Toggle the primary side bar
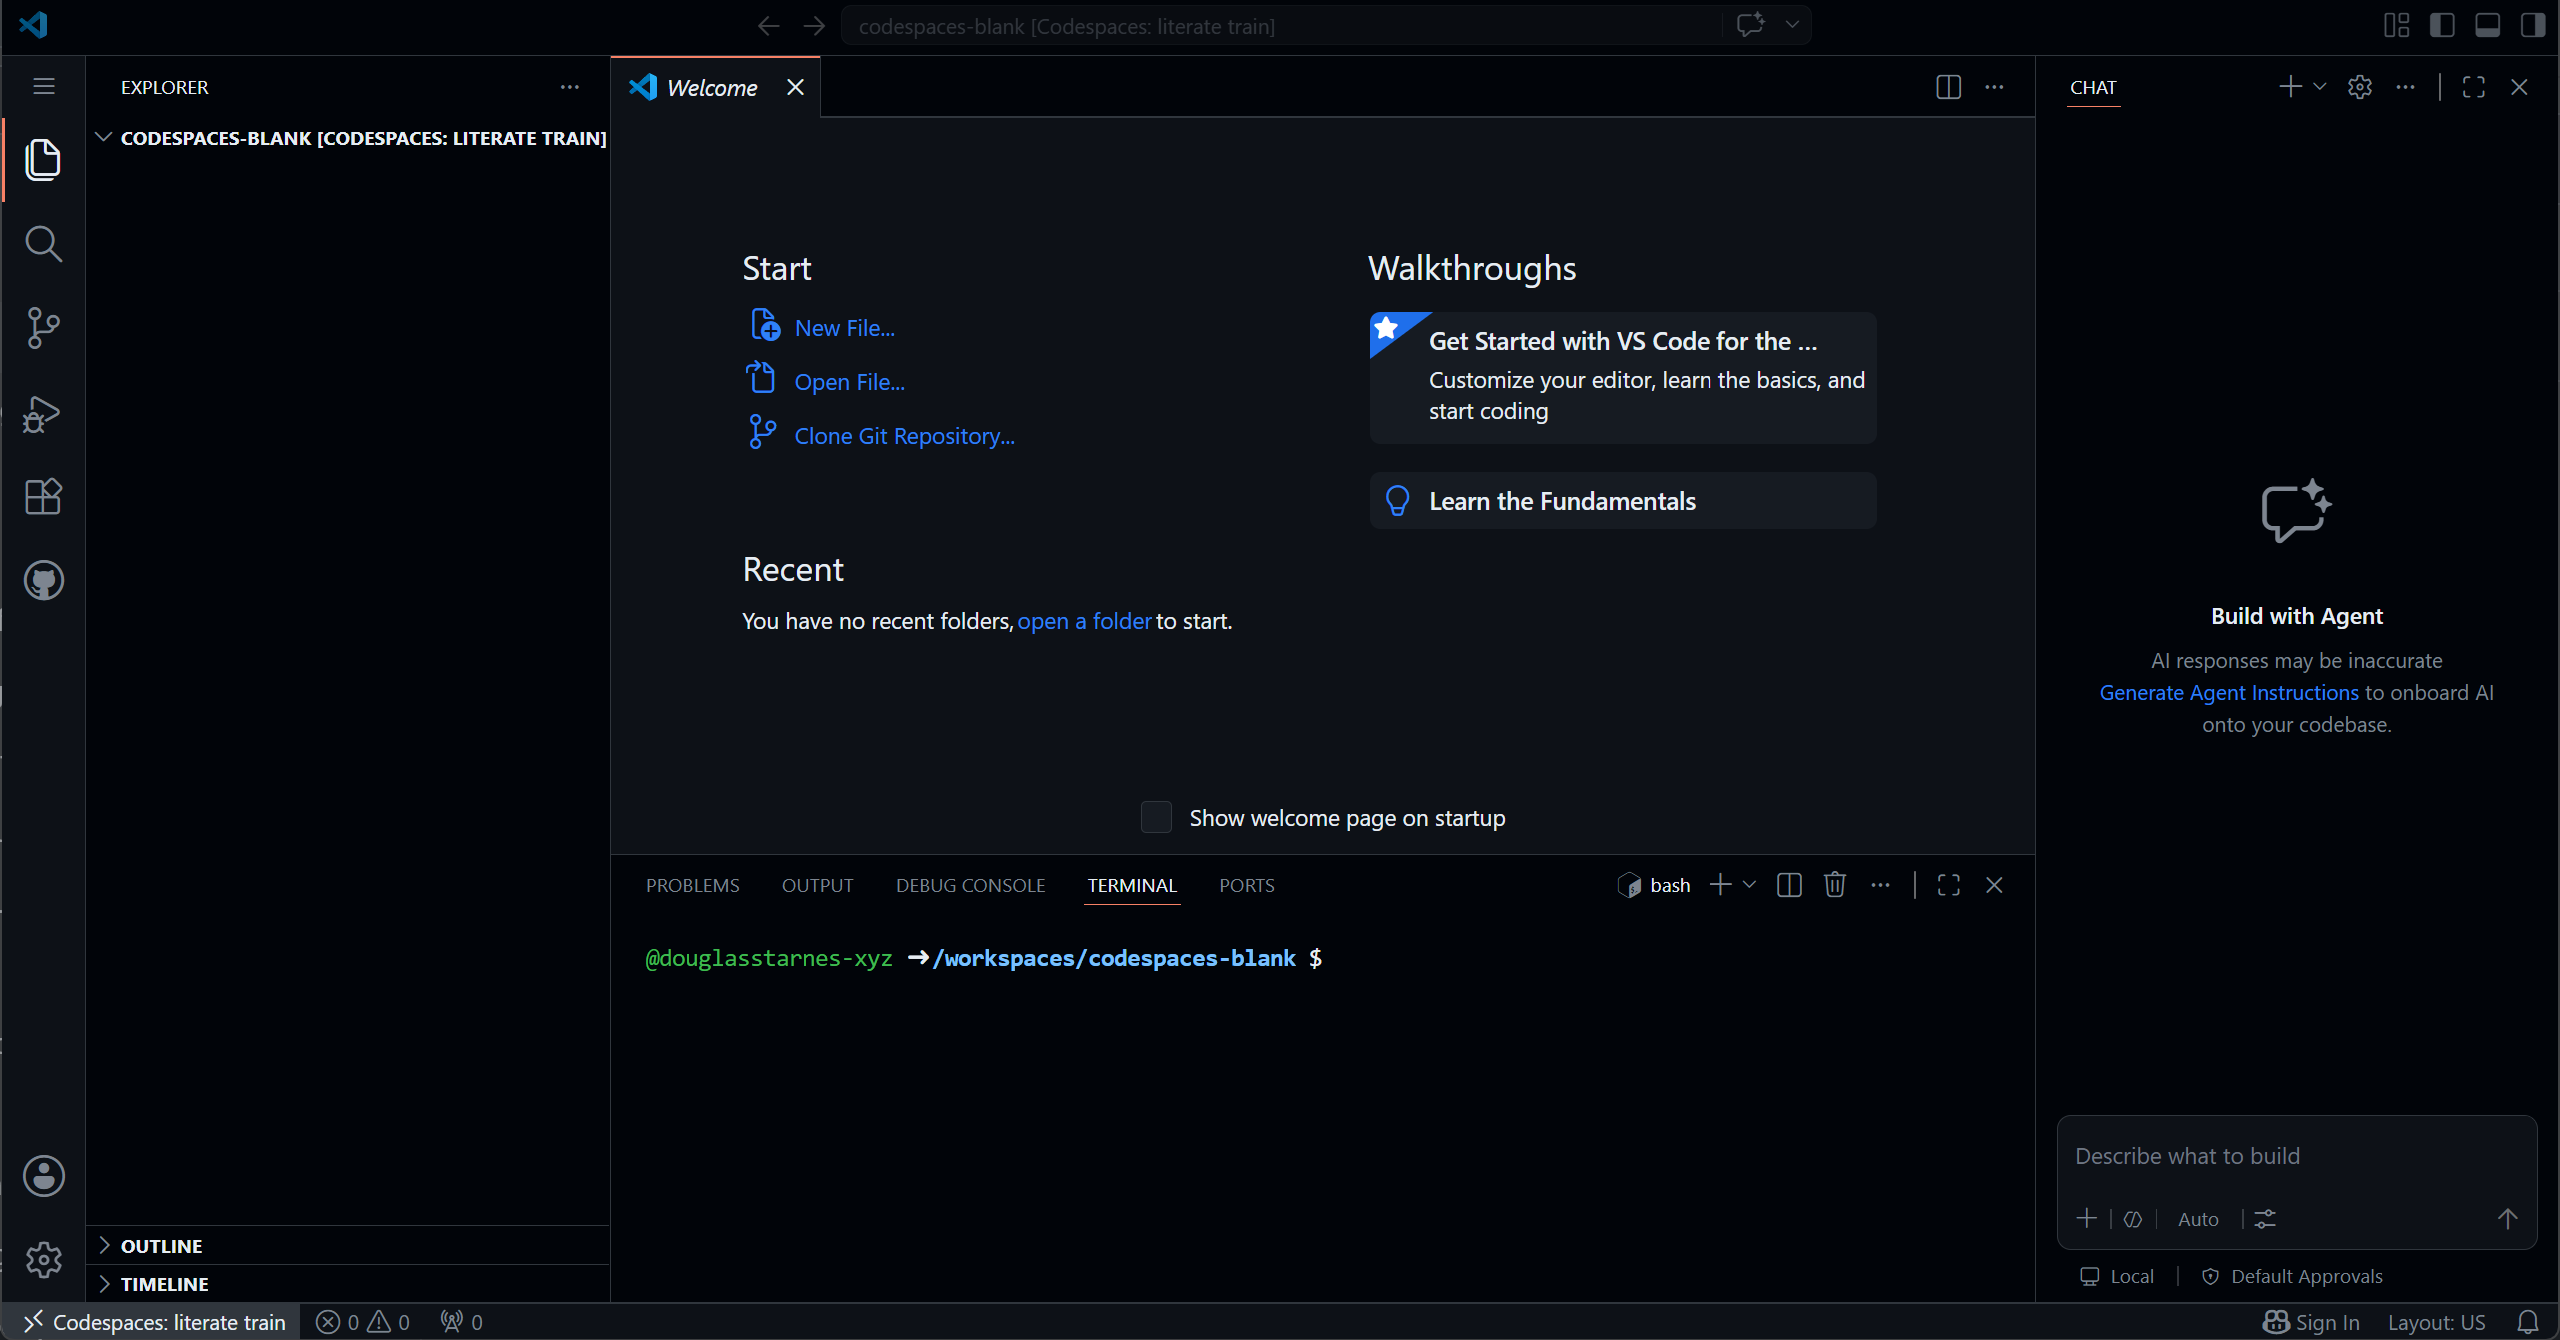This screenshot has width=2560, height=1340. pyautogui.click(x=2442, y=25)
